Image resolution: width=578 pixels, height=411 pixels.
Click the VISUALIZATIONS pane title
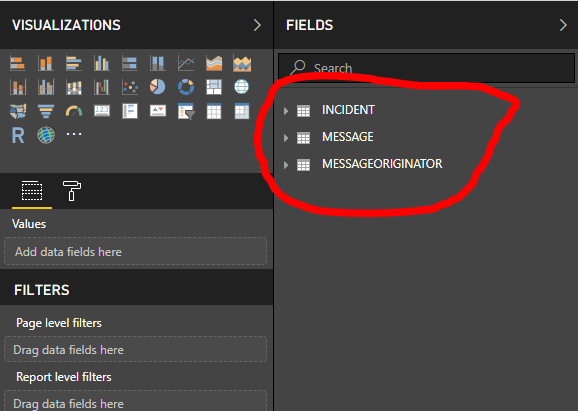(66, 25)
